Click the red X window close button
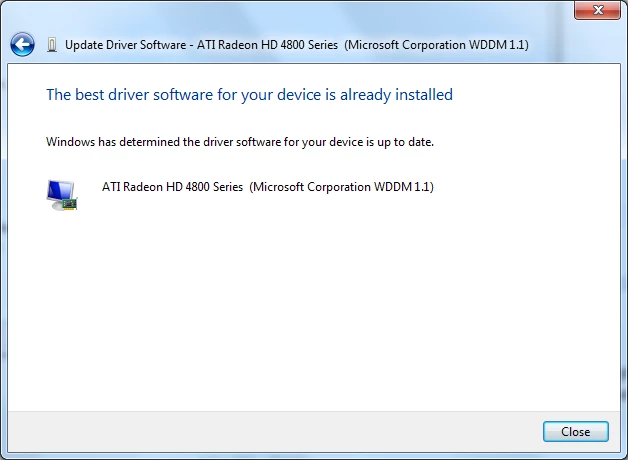The height and width of the screenshot is (460, 628). pos(597,10)
